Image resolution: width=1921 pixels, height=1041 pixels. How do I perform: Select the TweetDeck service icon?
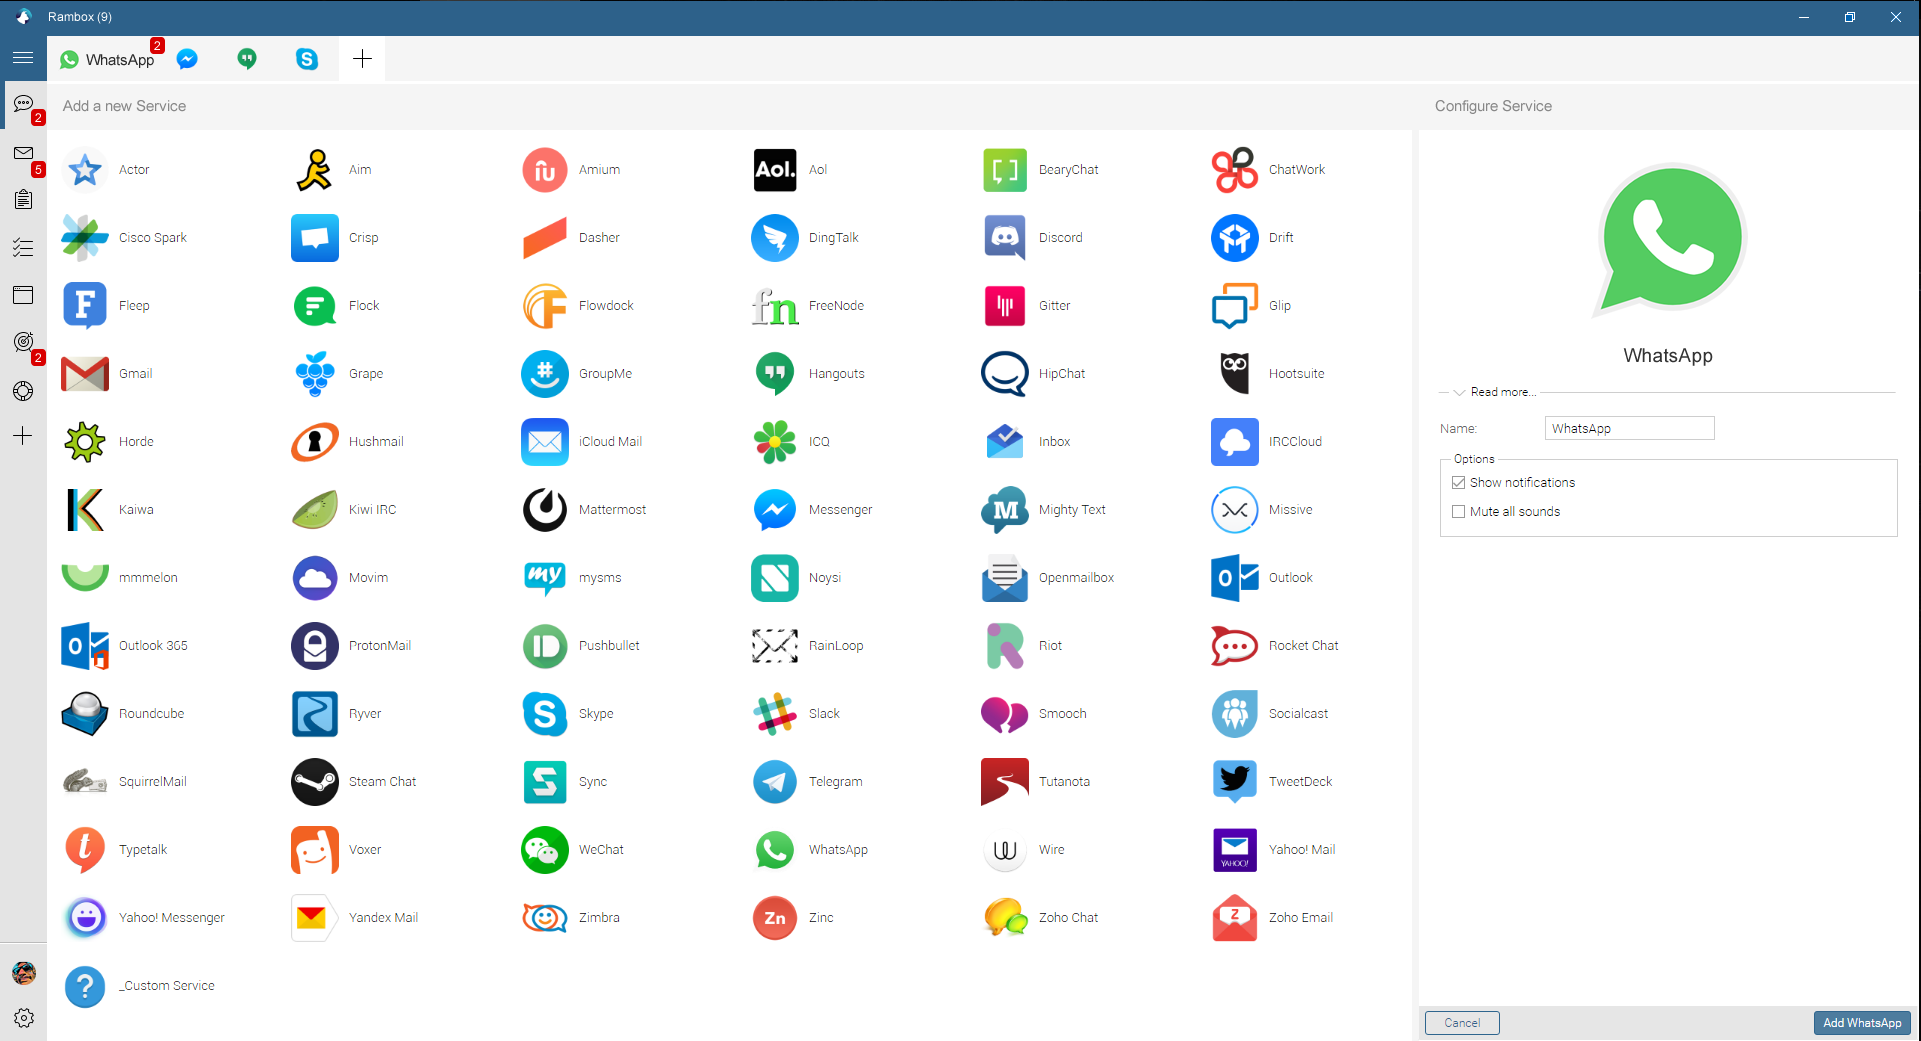click(x=1235, y=782)
